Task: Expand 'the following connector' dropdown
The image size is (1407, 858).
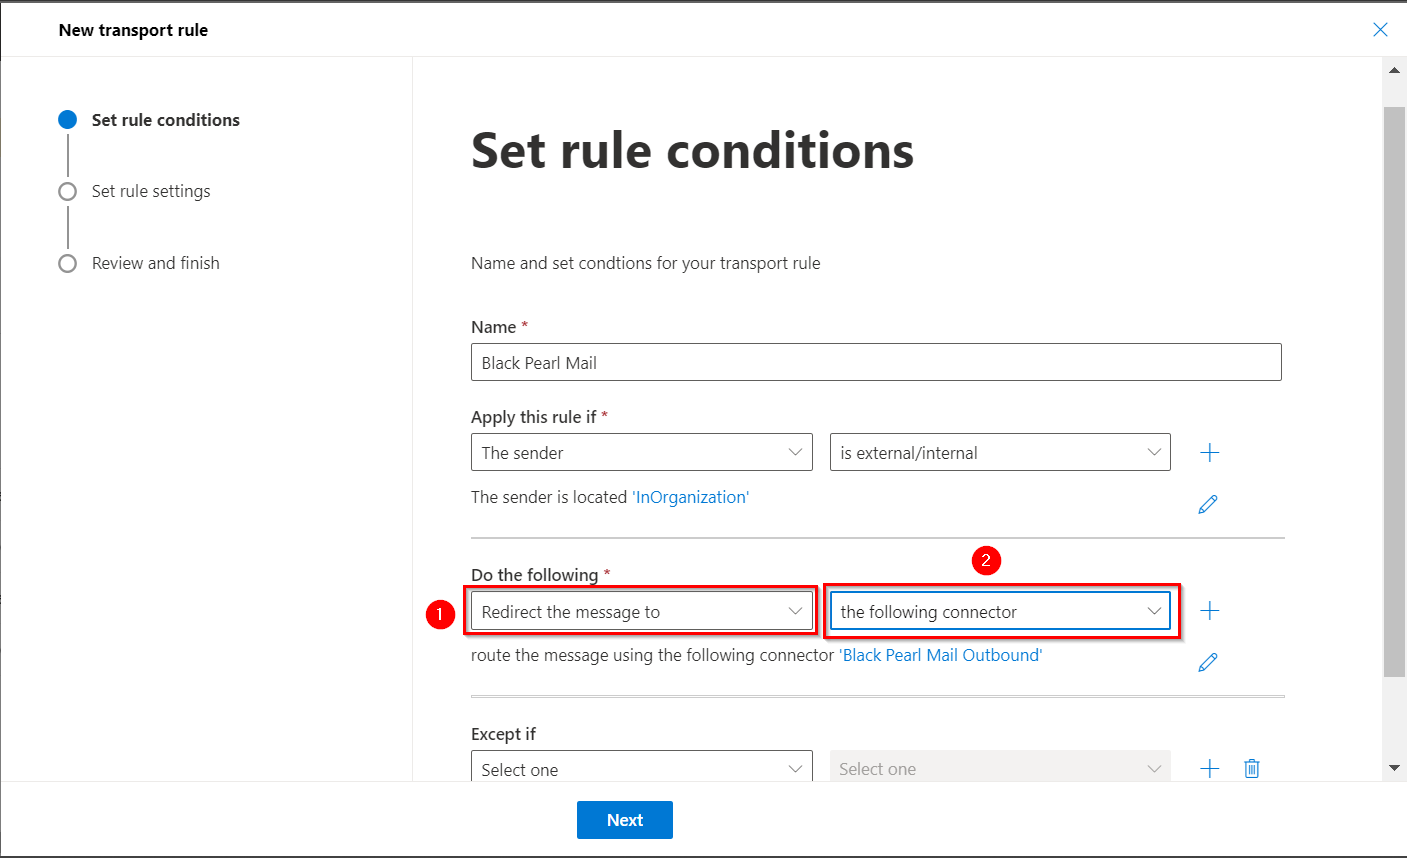Action: tap(1000, 611)
